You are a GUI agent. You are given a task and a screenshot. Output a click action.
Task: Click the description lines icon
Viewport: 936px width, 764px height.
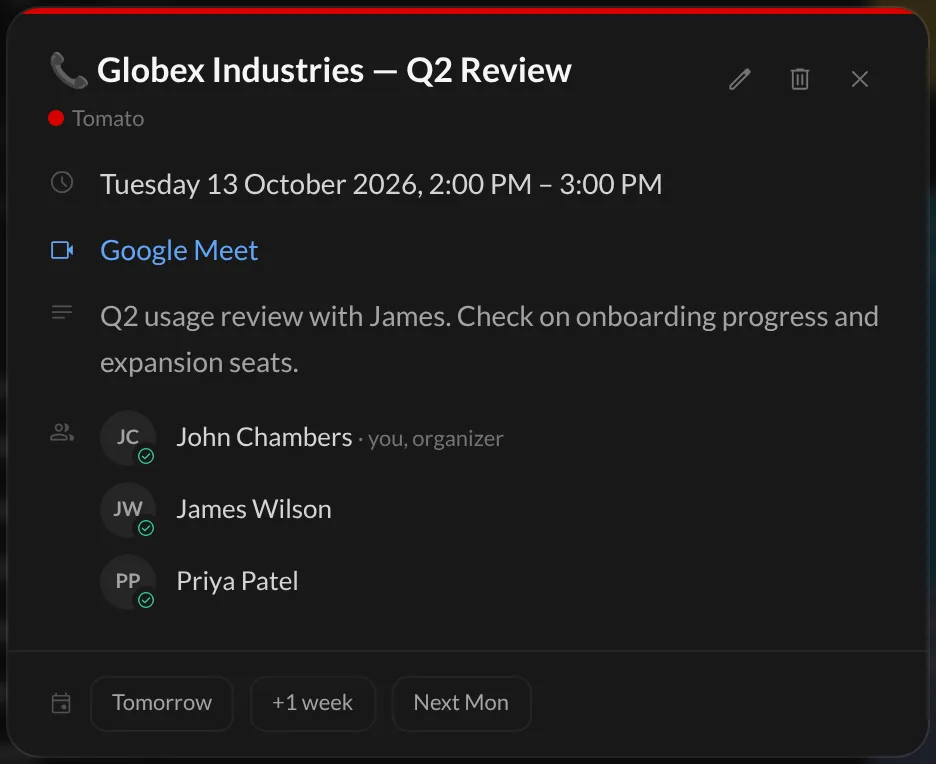pos(62,312)
